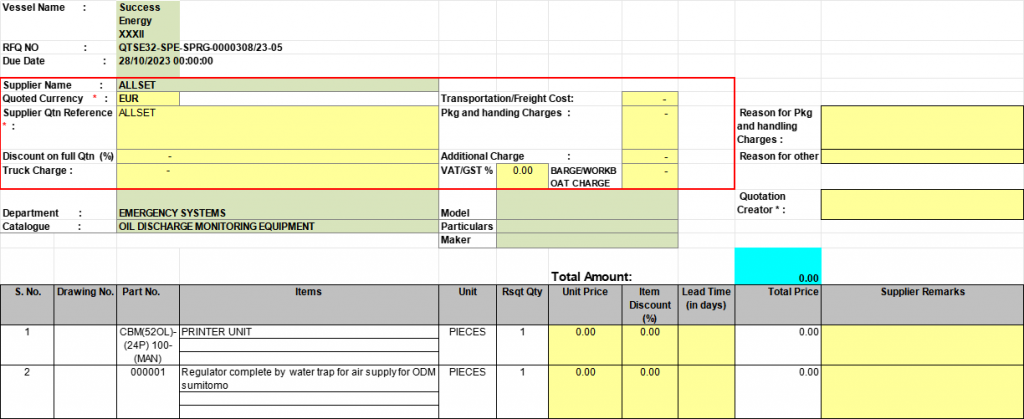Click the Quotation Creator input field

pyautogui.click(x=921, y=204)
